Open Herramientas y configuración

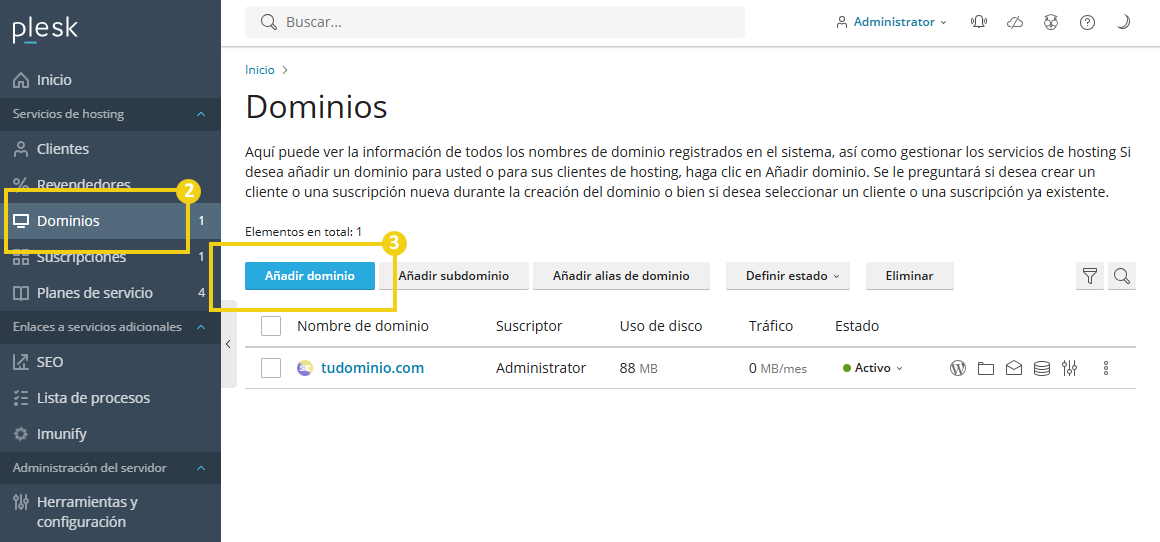[x=110, y=512]
